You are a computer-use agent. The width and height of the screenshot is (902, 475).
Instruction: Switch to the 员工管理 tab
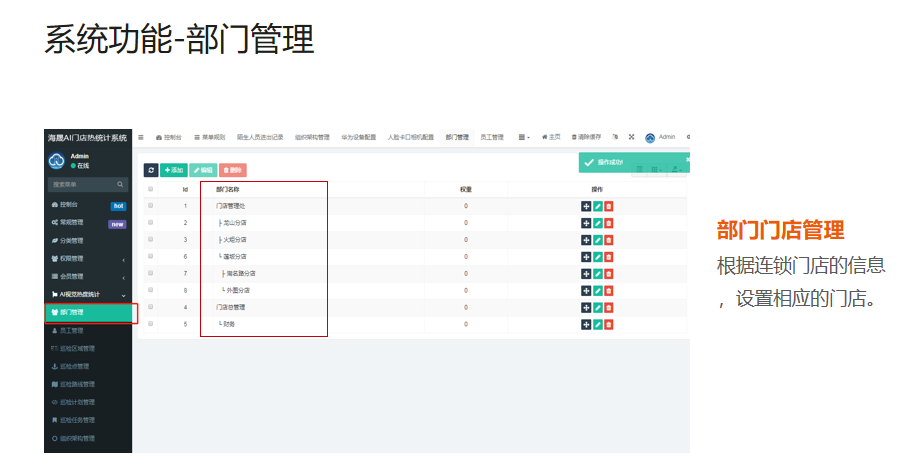(x=491, y=137)
